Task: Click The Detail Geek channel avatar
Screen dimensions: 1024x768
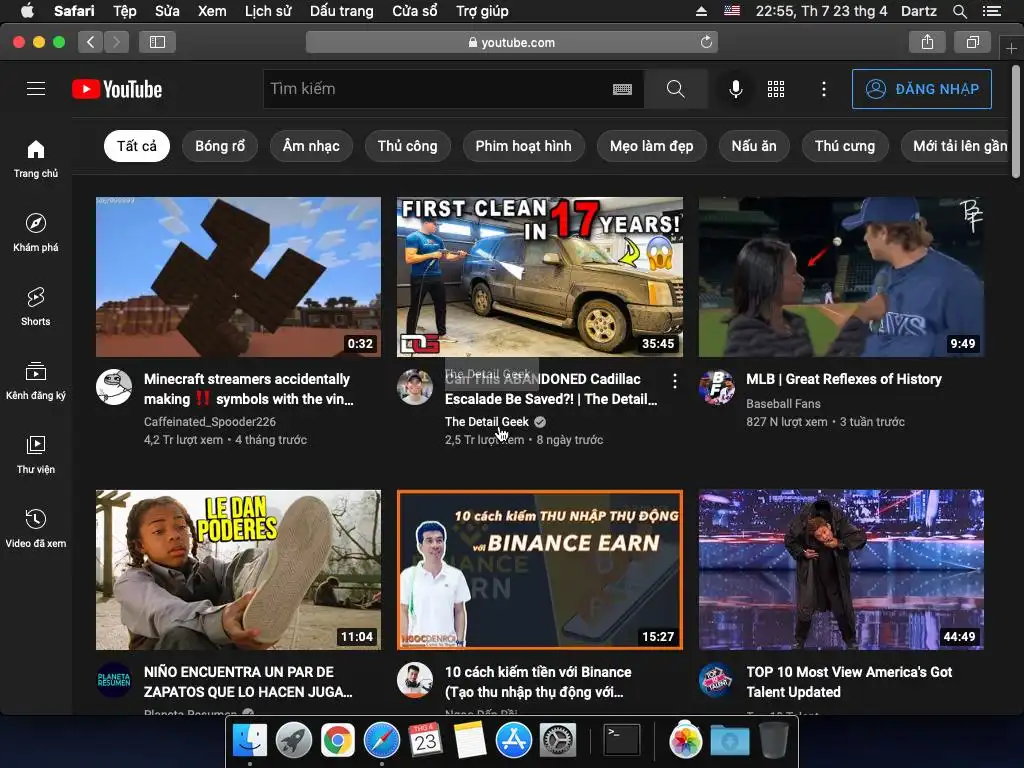Action: point(415,387)
